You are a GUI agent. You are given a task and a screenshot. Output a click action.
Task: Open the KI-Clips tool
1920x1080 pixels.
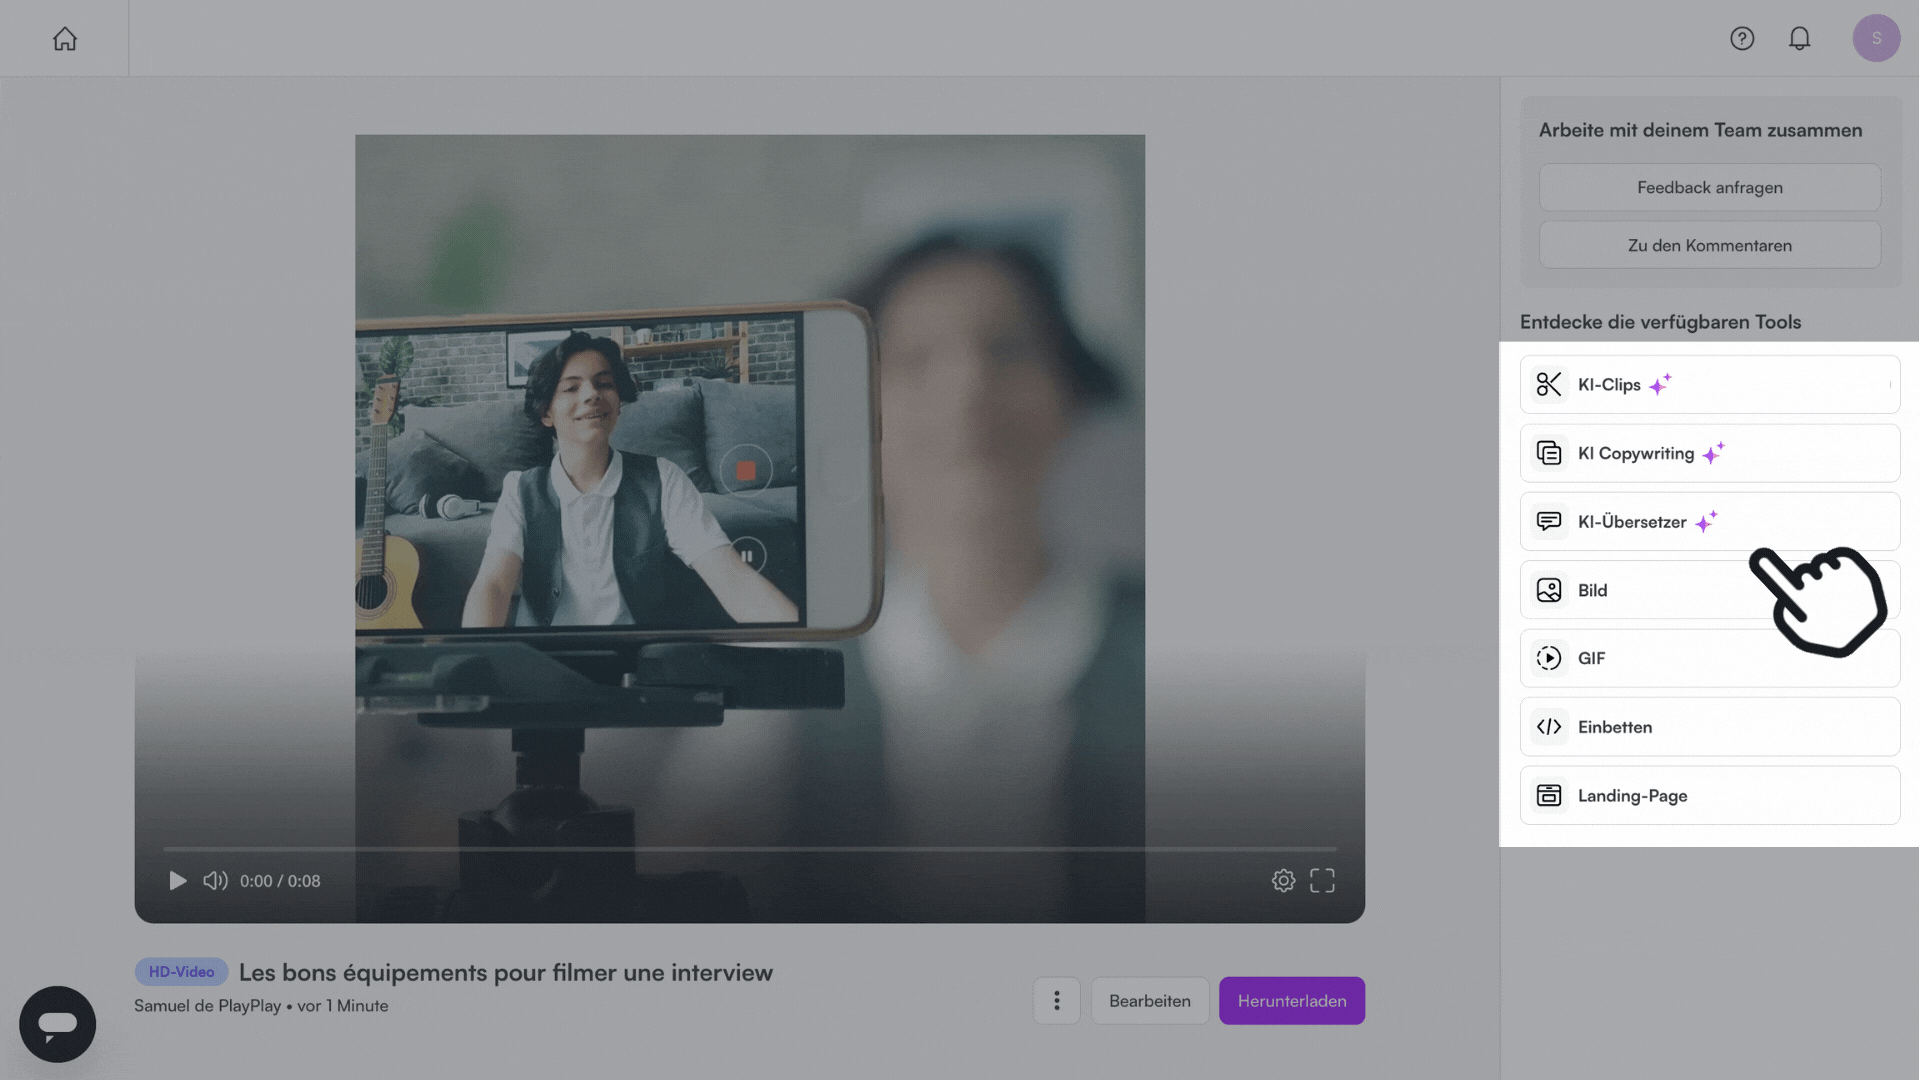[1710, 385]
